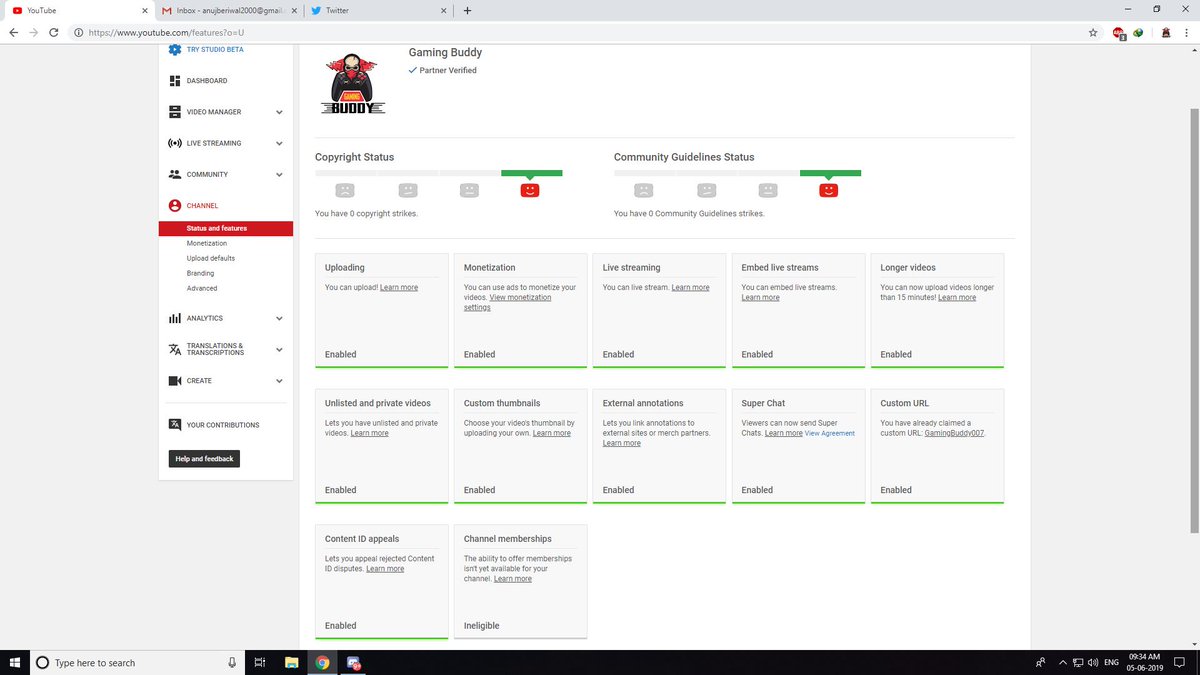Click Learn more in Longer videos card
This screenshot has height=675, width=1200.
click(x=957, y=297)
